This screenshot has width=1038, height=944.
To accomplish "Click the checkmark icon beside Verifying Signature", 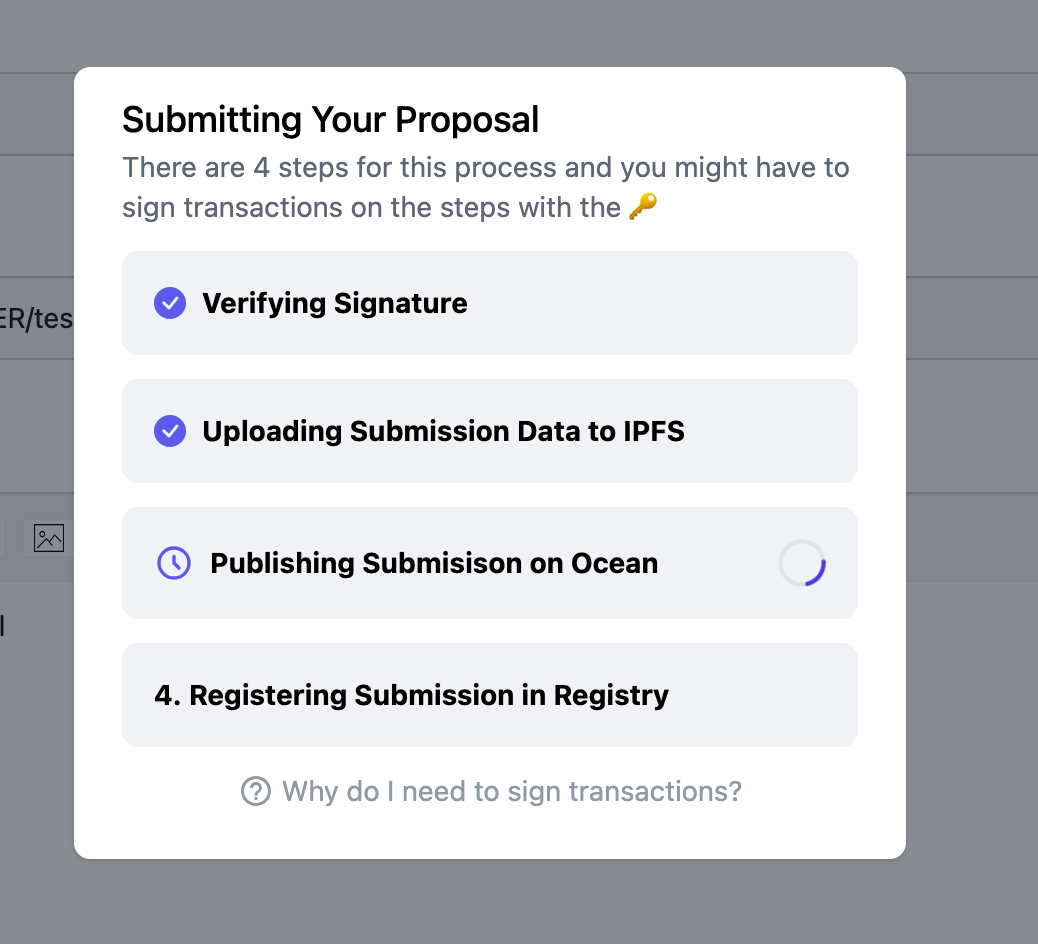I will 170,303.
